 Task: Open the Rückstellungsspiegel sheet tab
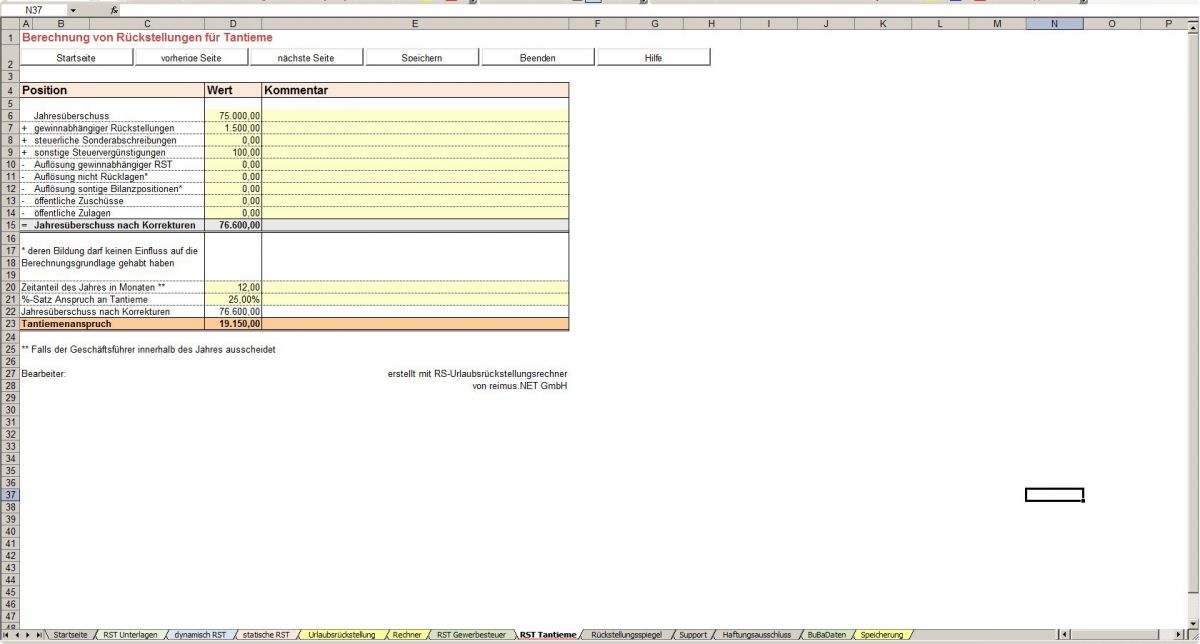tap(626, 635)
